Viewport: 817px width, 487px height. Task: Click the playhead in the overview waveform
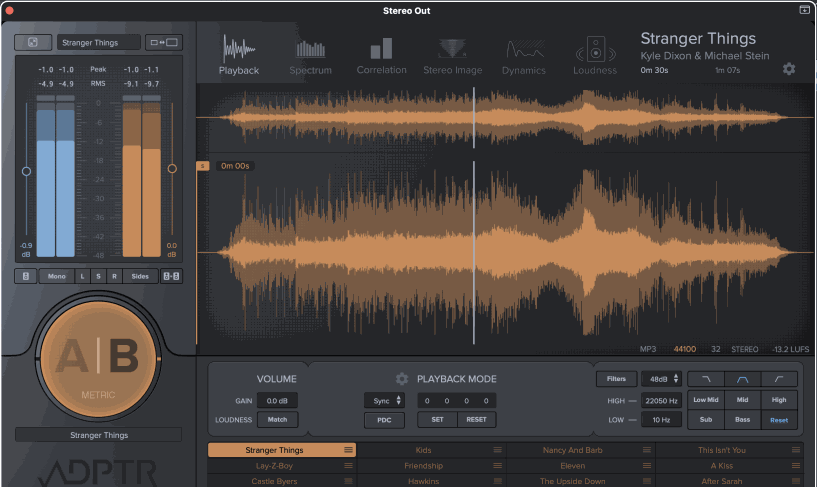[x=474, y=118]
